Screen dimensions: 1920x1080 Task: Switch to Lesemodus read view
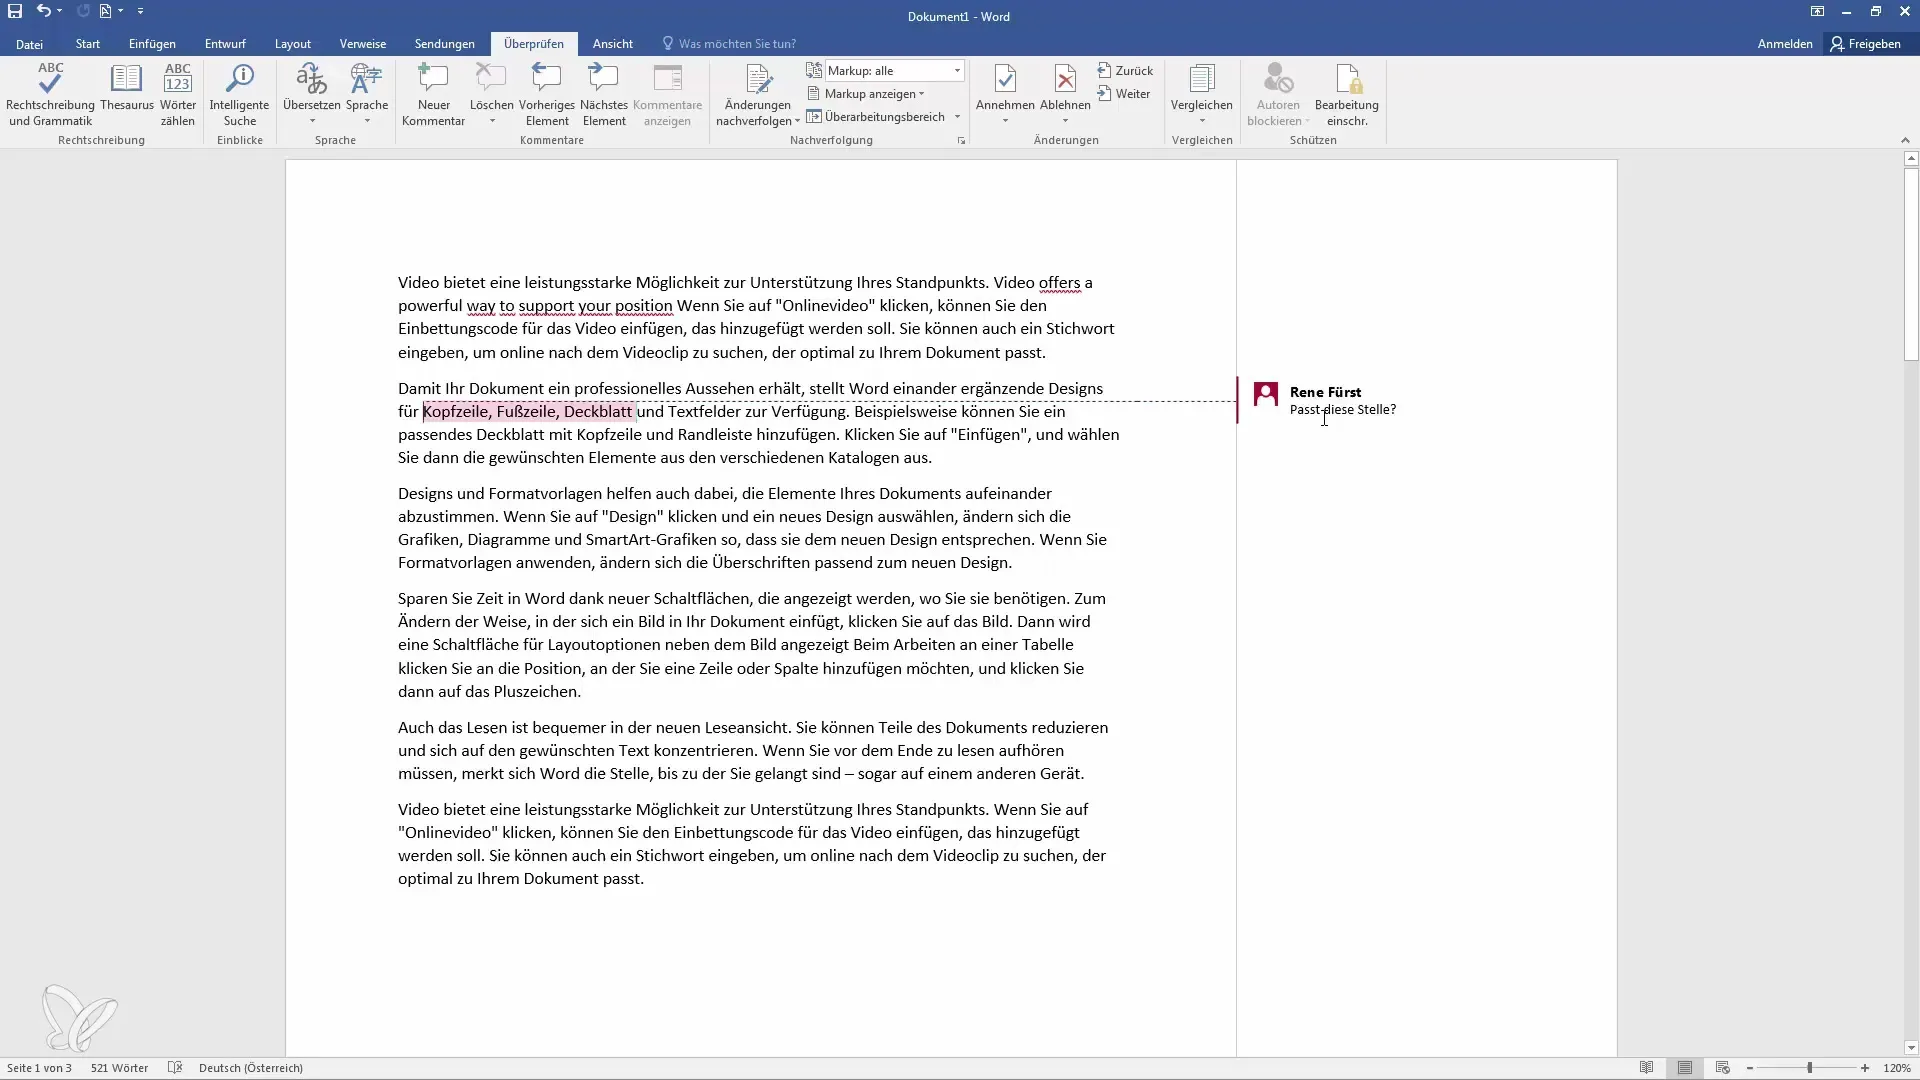pyautogui.click(x=1647, y=1068)
